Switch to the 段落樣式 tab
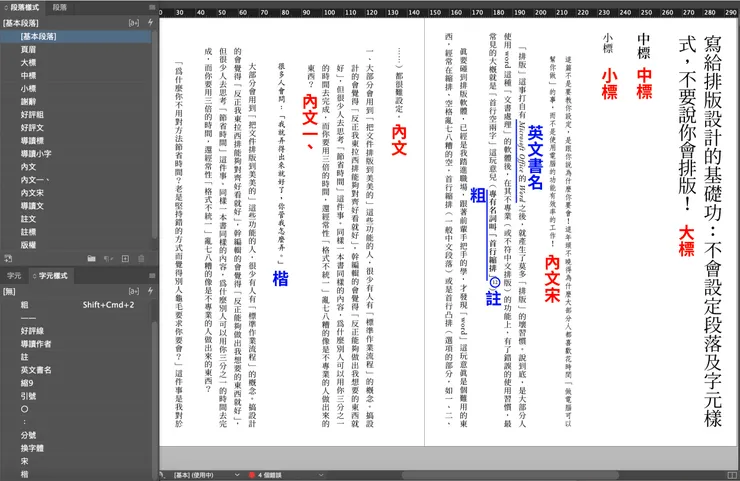This screenshot has height=481, width=740. pyautogui.click(x=22, y=7)
